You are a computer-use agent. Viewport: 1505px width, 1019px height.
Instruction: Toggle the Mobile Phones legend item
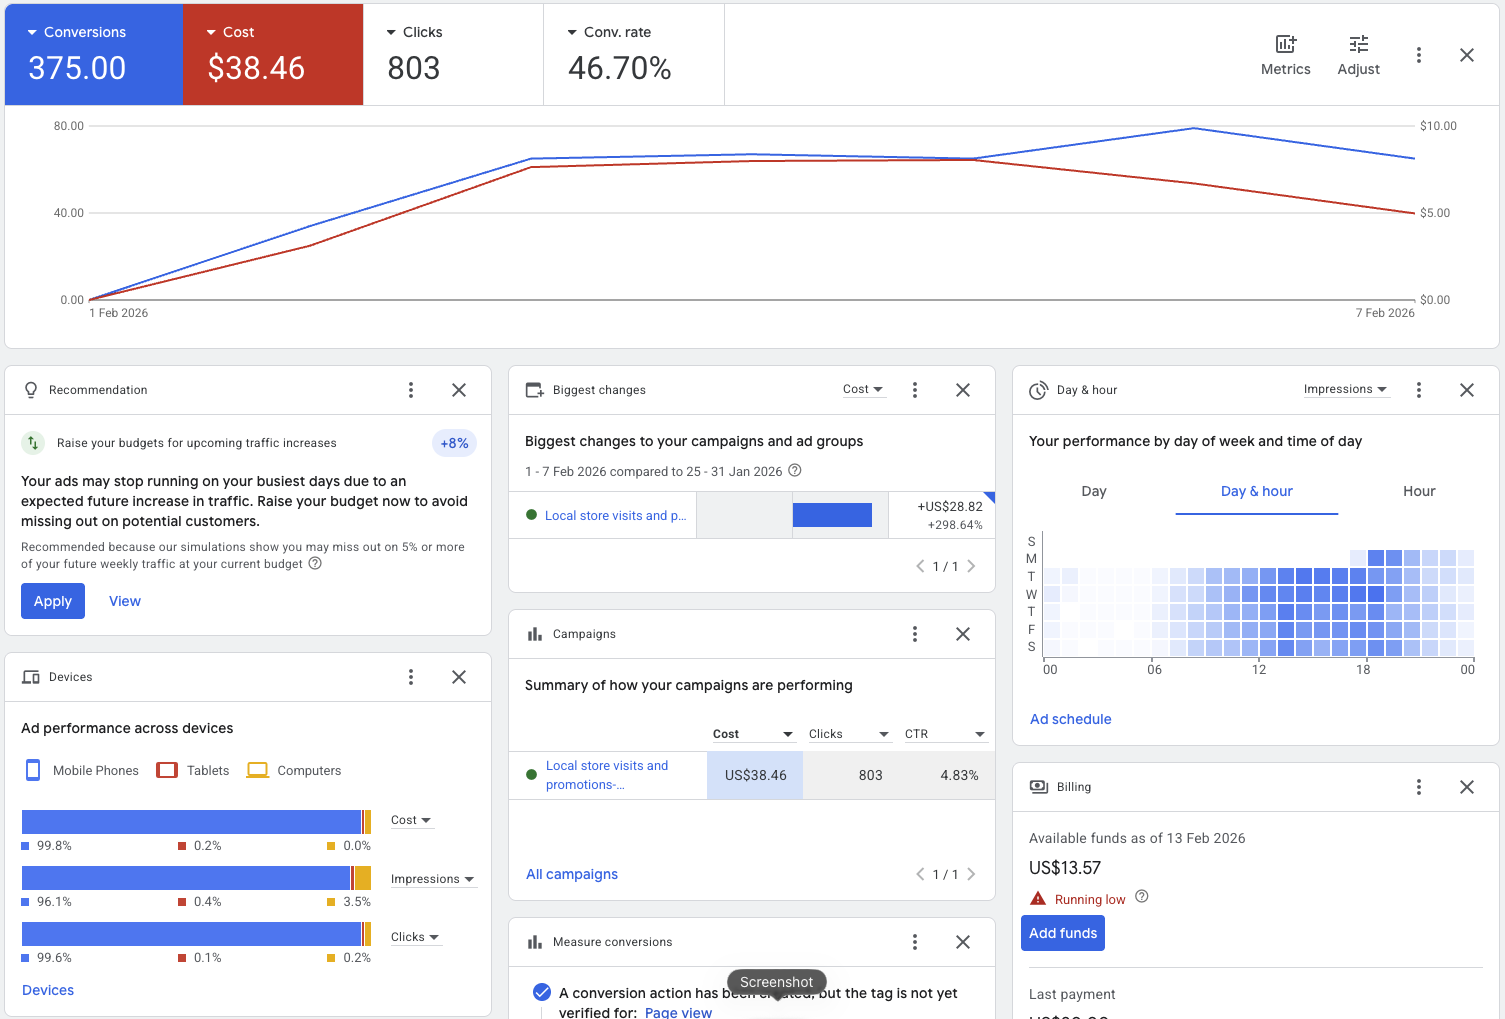coord(82,770)
